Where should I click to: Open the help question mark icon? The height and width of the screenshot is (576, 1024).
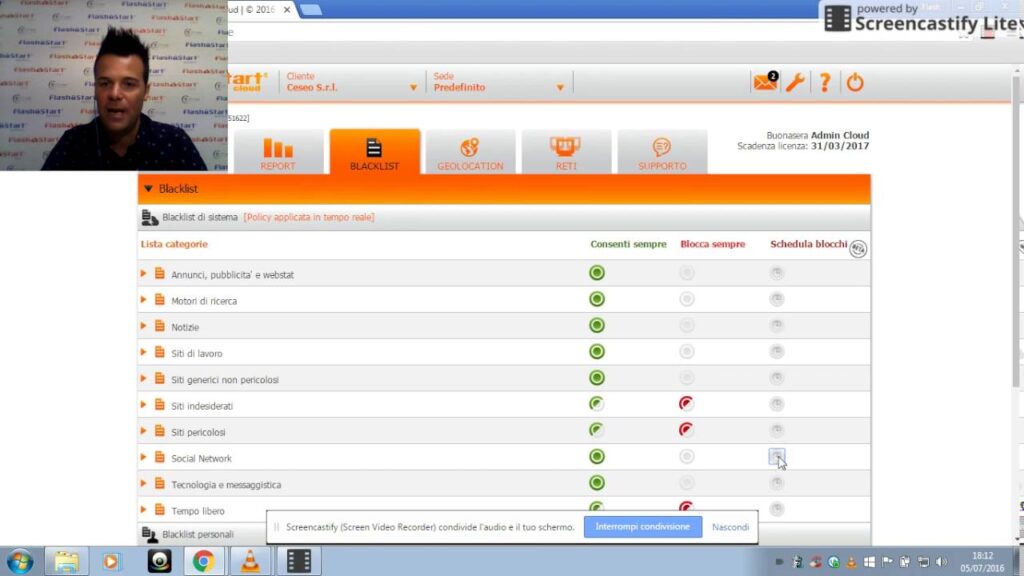click(825, 83)
